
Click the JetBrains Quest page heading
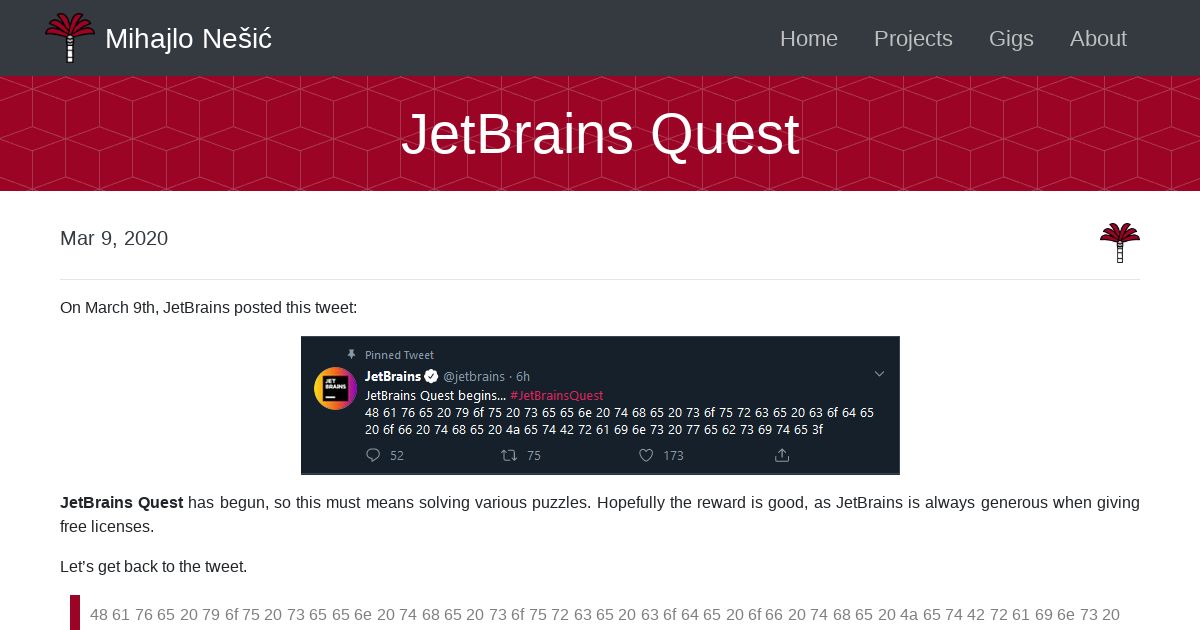[x=600, y=134]
